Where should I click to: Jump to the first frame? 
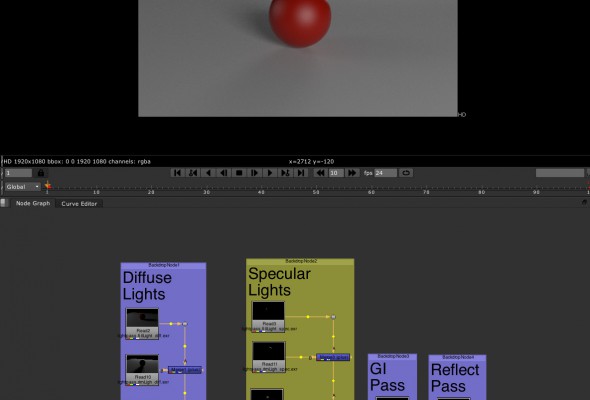[x=178, y=173]
